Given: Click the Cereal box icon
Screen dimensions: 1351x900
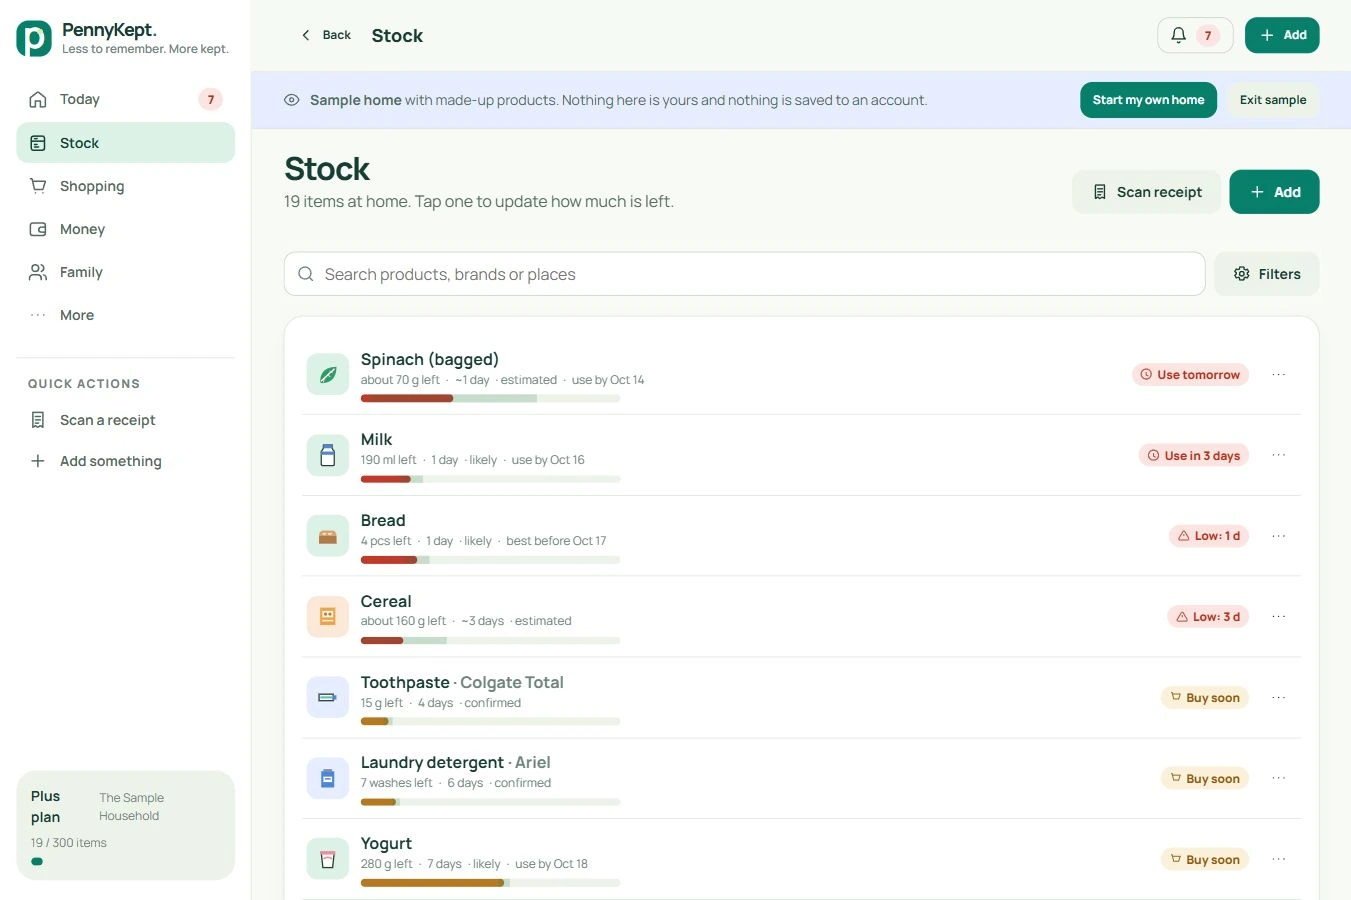Looking at the screenshot, I should coord(327,617).
